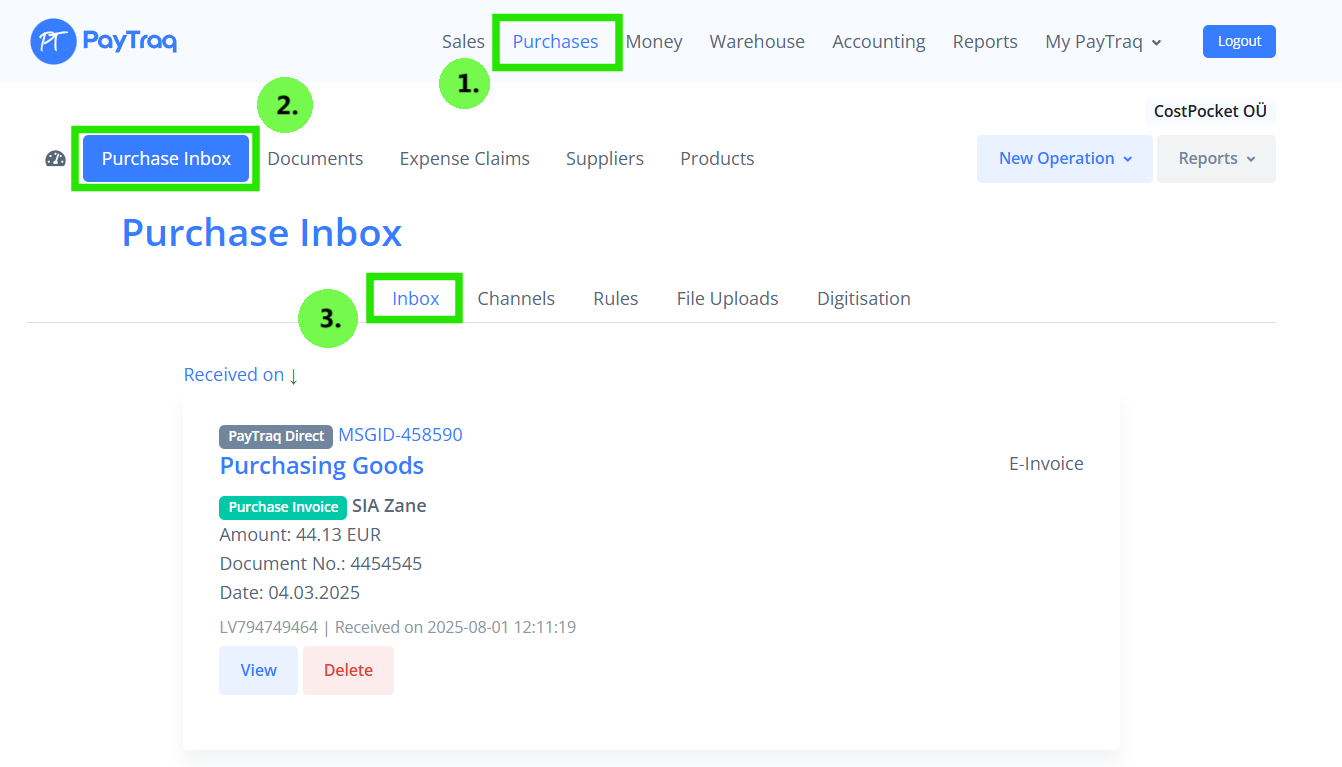The width and height of the screenshot is (1342, 767).
Task: Click the Received on sort link
Action: point(234,375)
